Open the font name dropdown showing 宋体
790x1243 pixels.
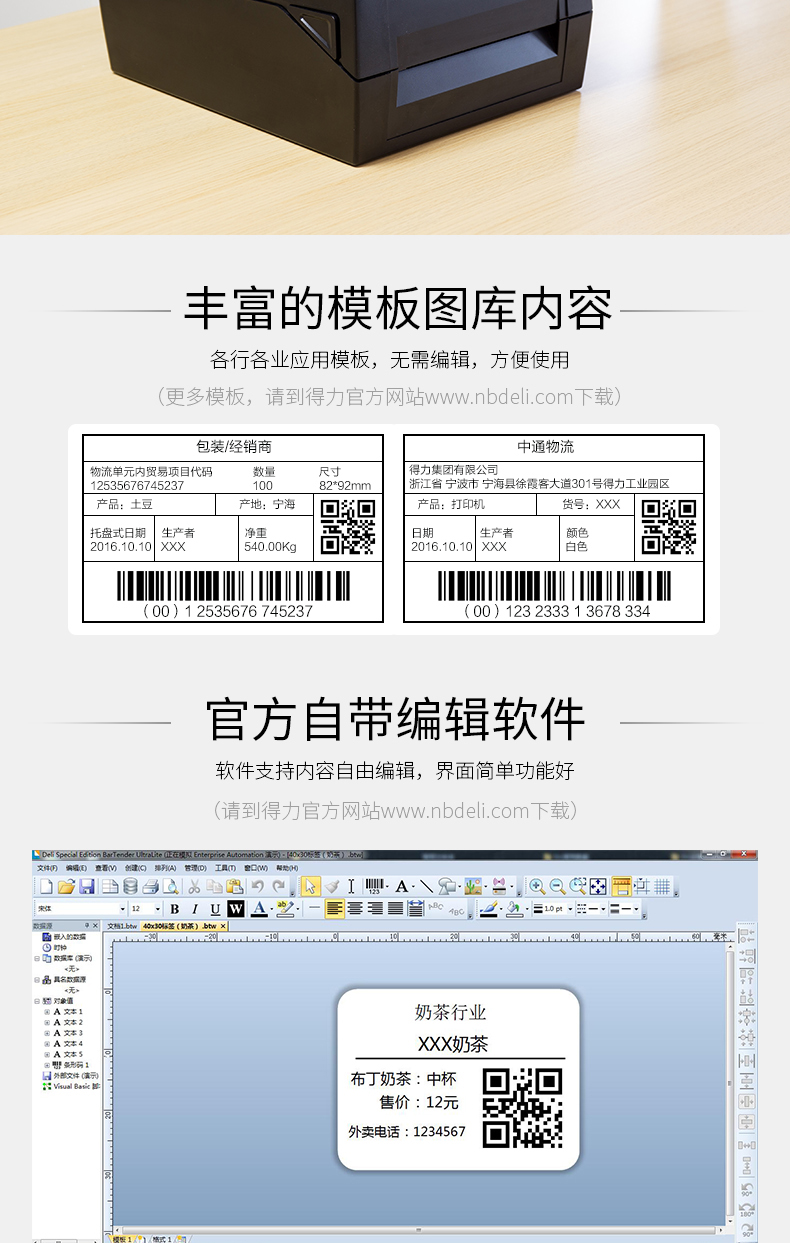(x=81, y=909)
